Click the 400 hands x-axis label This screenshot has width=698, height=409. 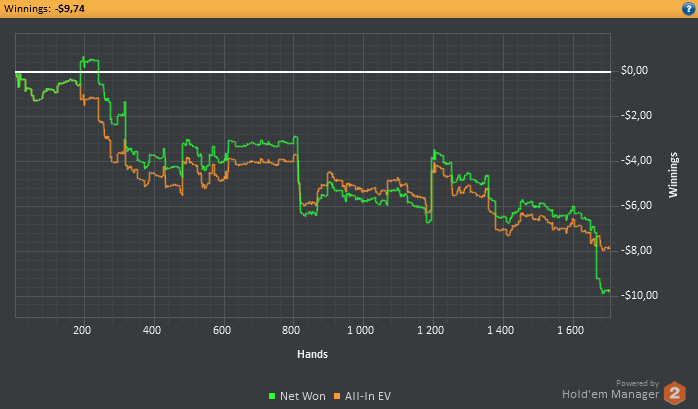click(152, 330)
